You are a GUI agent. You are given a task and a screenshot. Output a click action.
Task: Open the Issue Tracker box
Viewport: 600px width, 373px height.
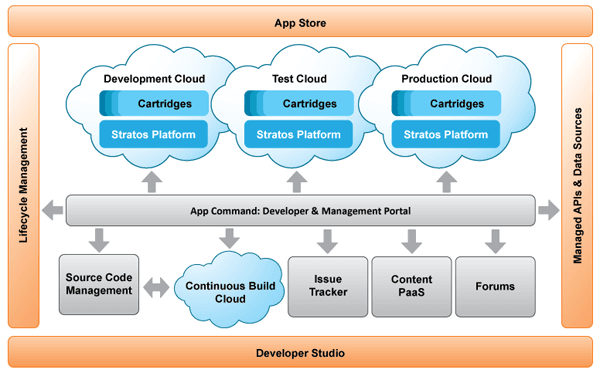[x=328, y=287]
